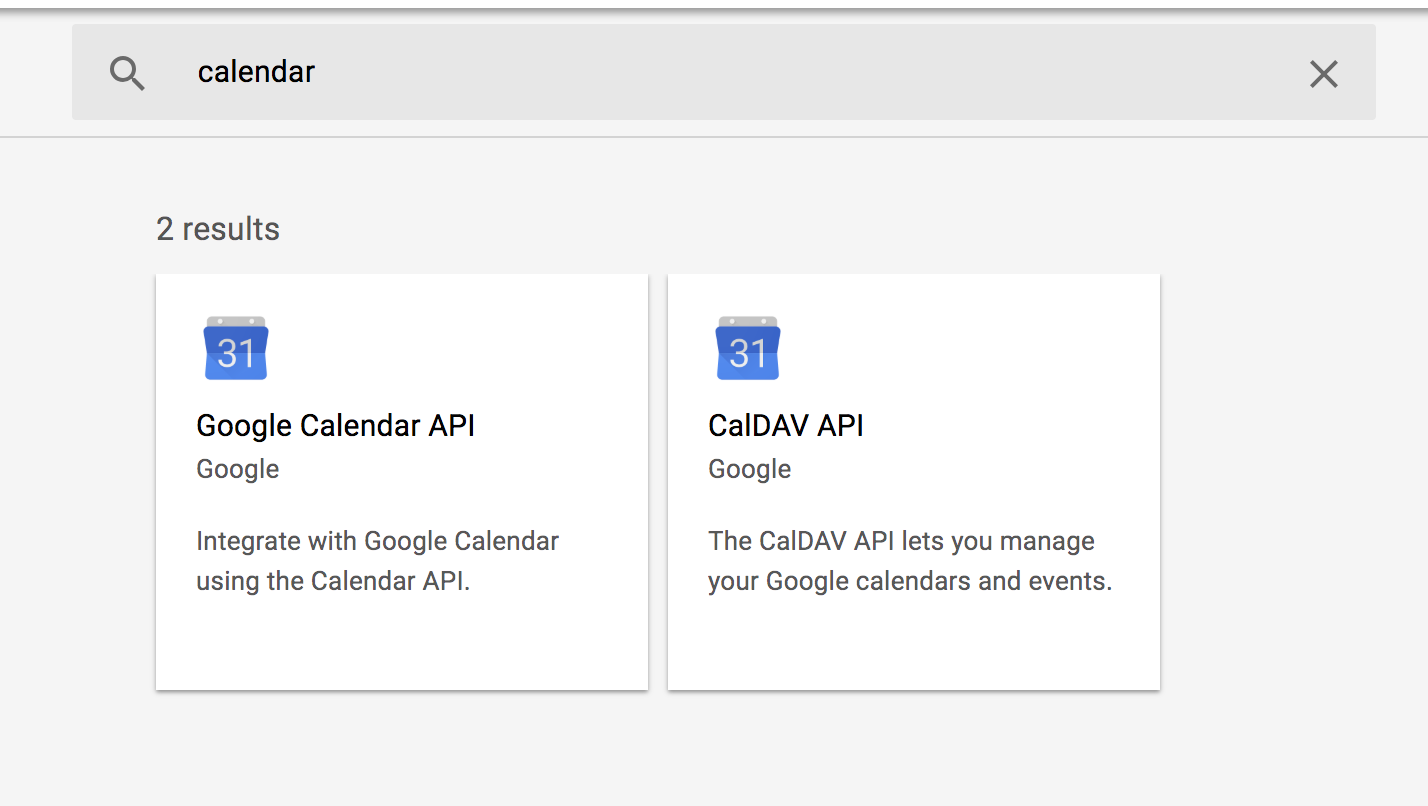Viewport: 1428px width, 806px height.
Task: Clear the search with the X icon
Action: coord(1323,73)
